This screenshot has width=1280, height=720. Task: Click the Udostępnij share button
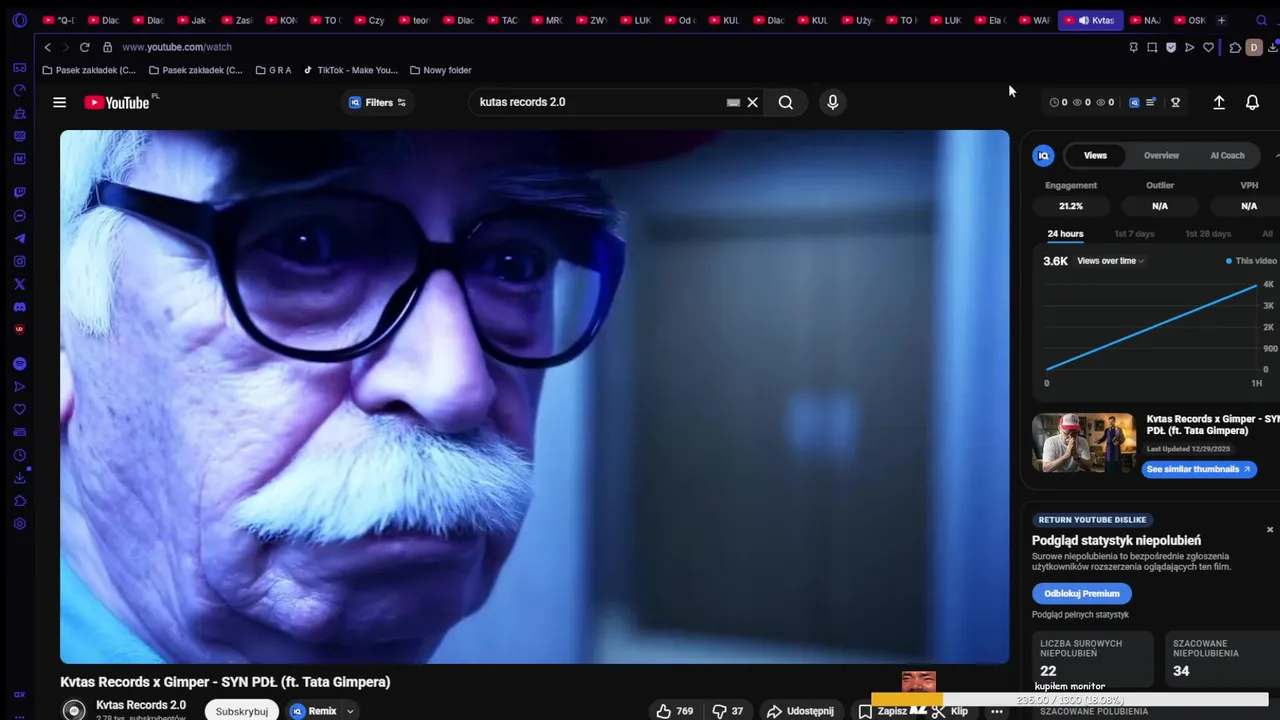800,711
